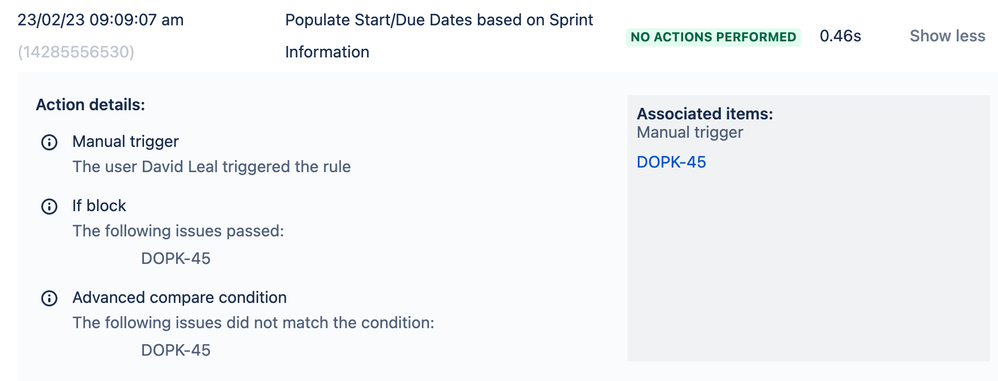Open the blue DOPK-45 associated item link
The image size is (998, 381).
coord(671,162)
